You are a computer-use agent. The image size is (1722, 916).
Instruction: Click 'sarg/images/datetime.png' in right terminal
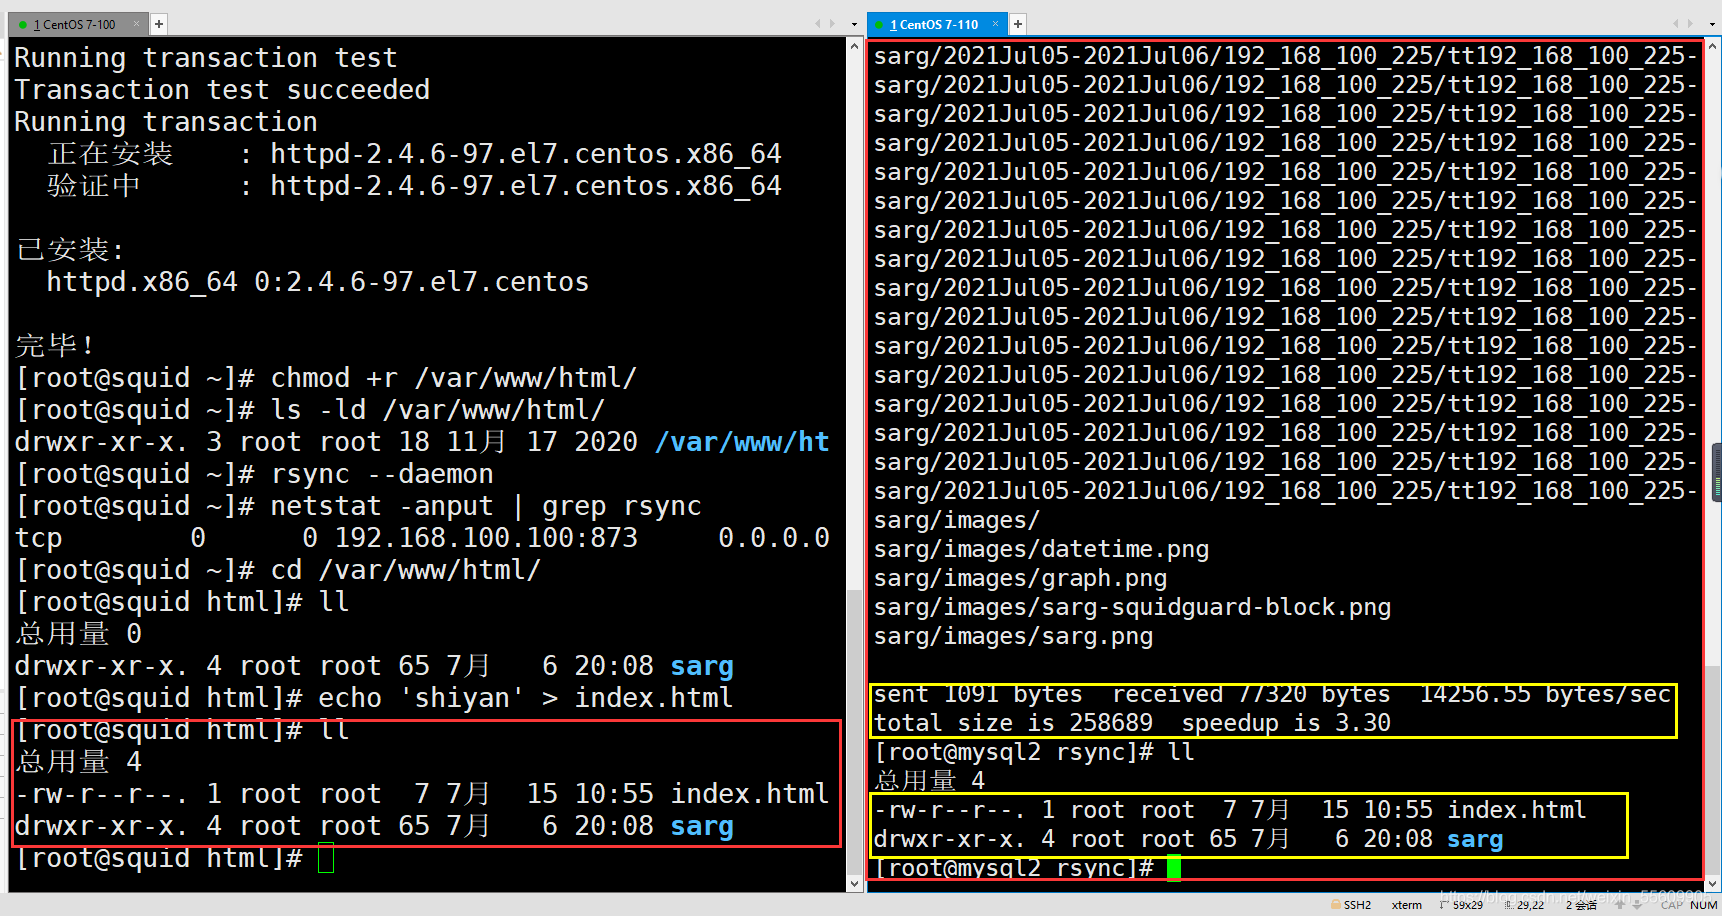[x=1041, y=549]
